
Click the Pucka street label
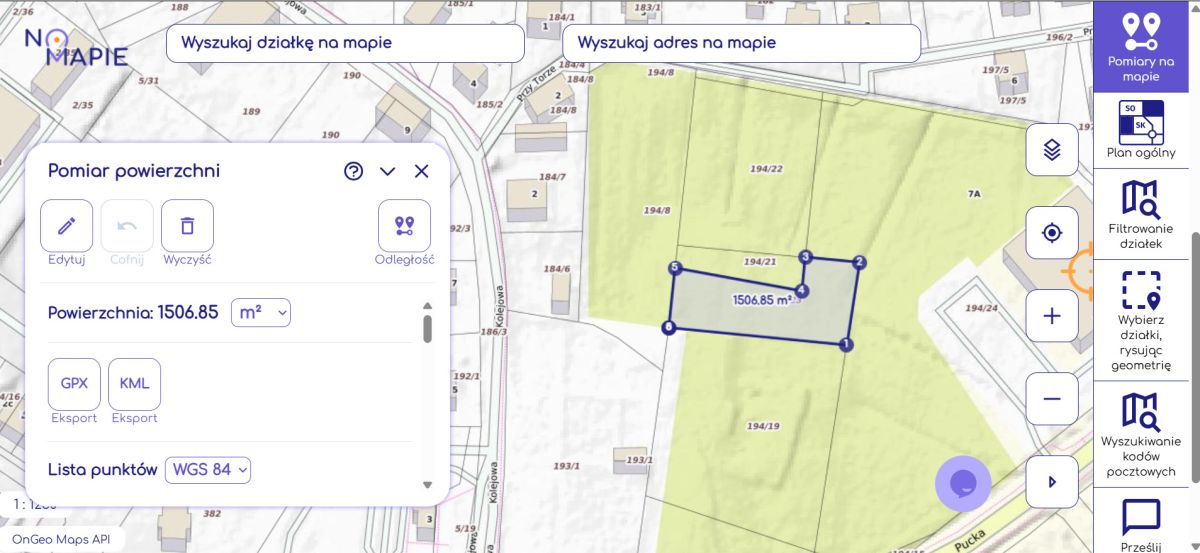click(x=971, y=539)
